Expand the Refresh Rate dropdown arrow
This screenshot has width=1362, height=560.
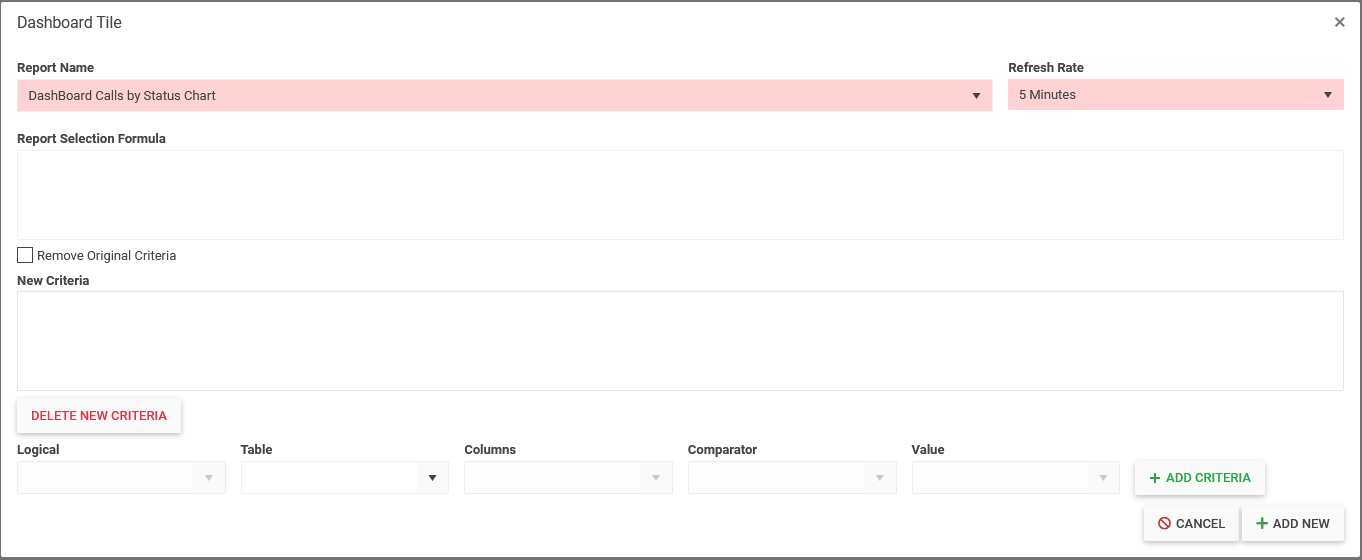pos(1328,96)
